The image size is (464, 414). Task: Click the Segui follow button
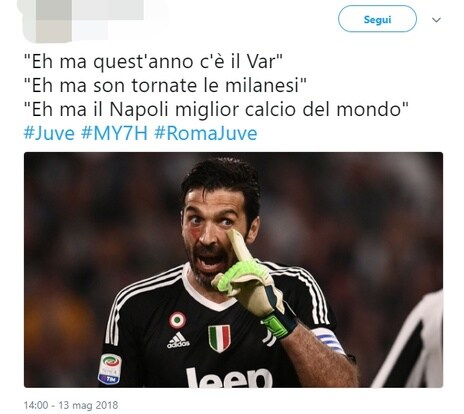click(377, 19)
